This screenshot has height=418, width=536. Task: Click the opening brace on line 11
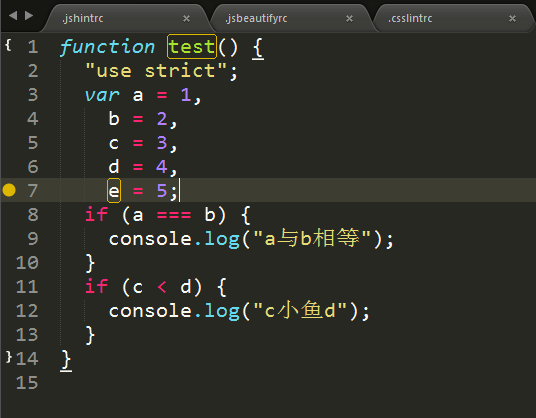coord(222,287)
